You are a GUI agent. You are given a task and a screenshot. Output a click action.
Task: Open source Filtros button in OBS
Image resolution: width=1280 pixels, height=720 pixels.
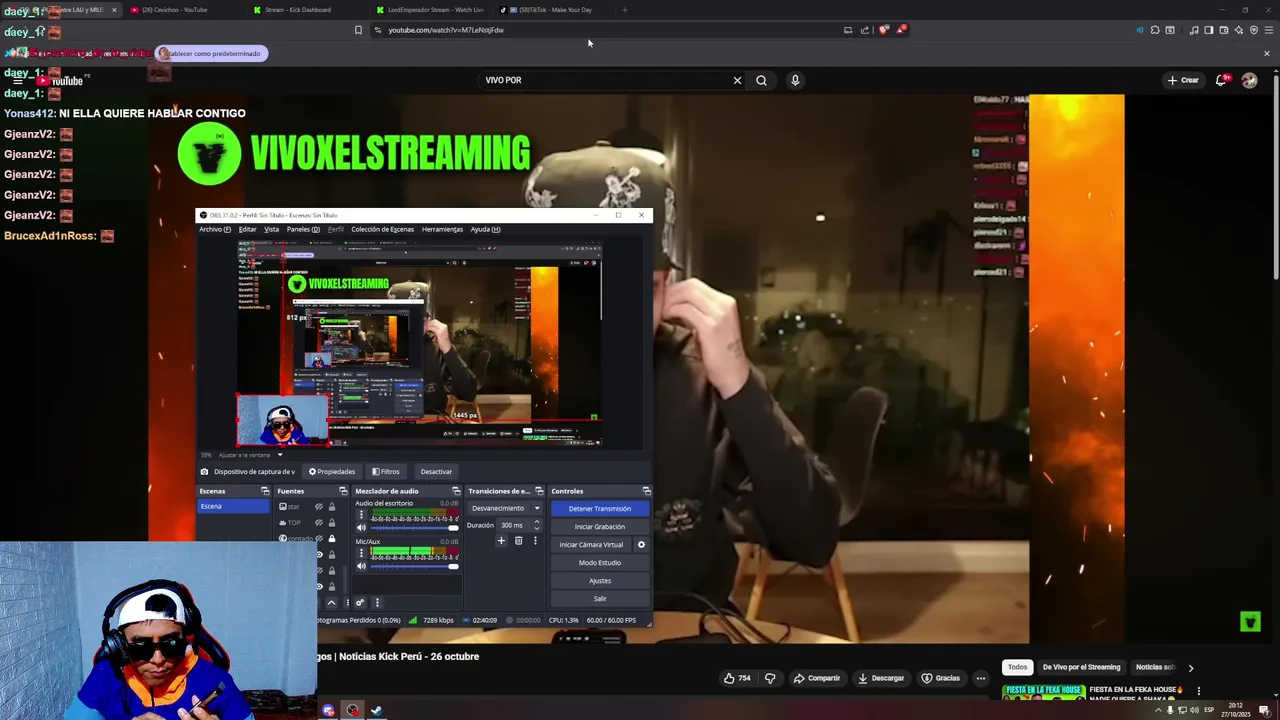386,472
